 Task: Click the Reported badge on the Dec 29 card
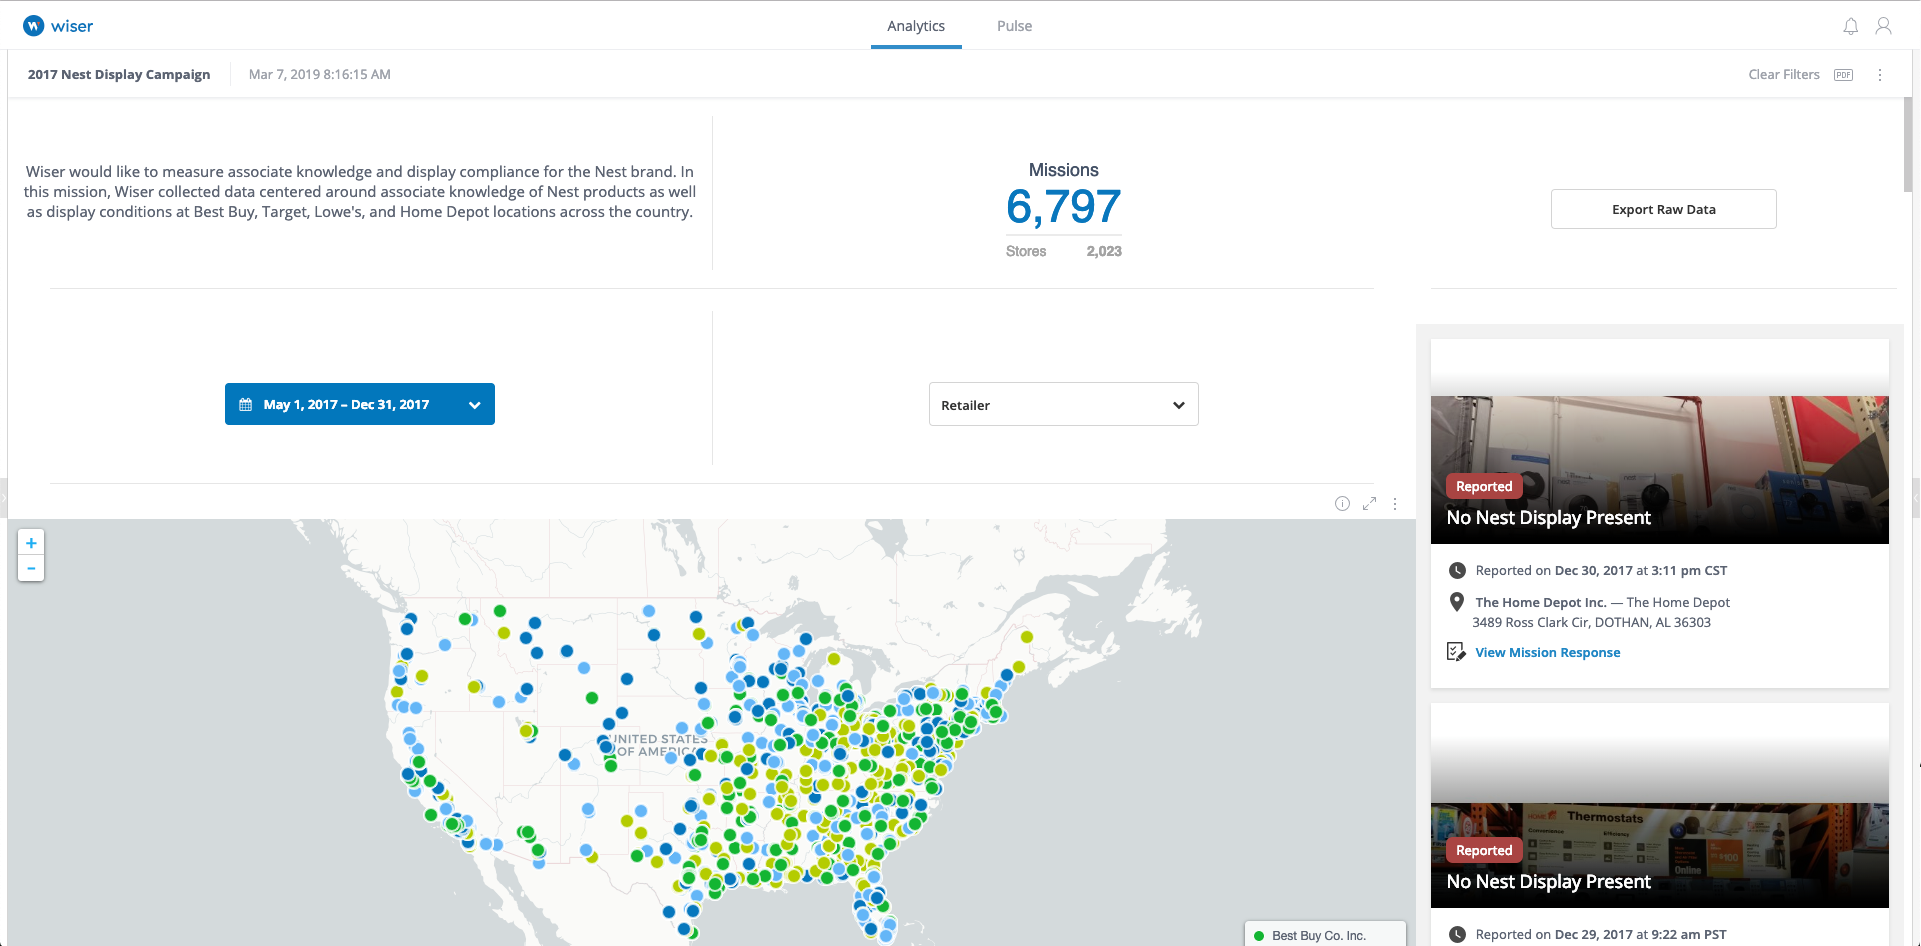(x=1484, y=851)
